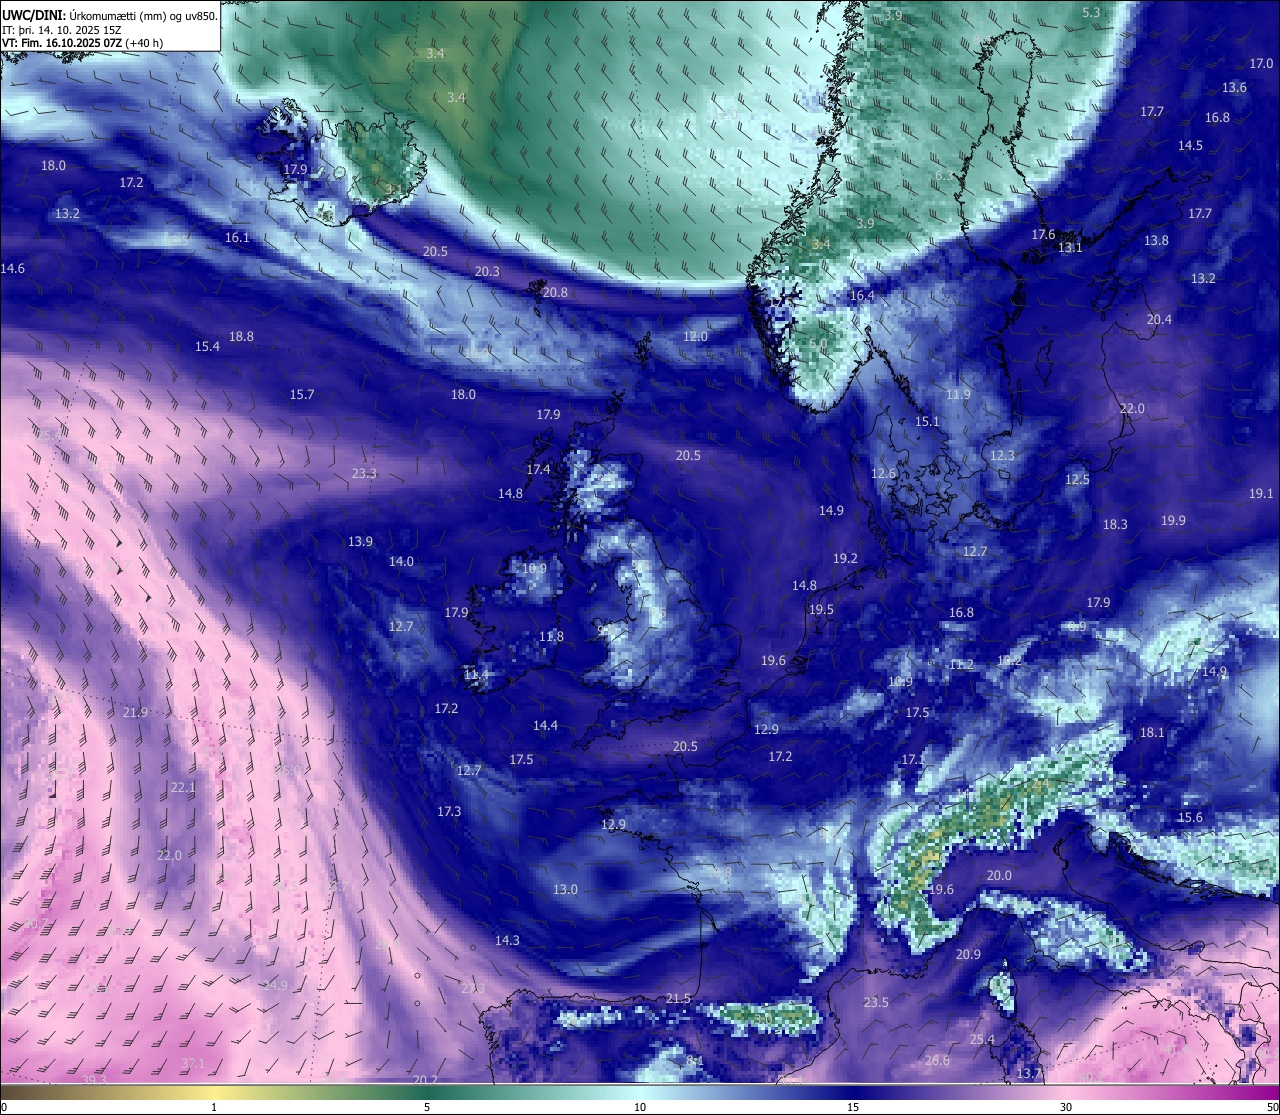Screen dimensions: 1280x1115
Task: Click the 21.5 value label
Action: (x=678, y=998)
